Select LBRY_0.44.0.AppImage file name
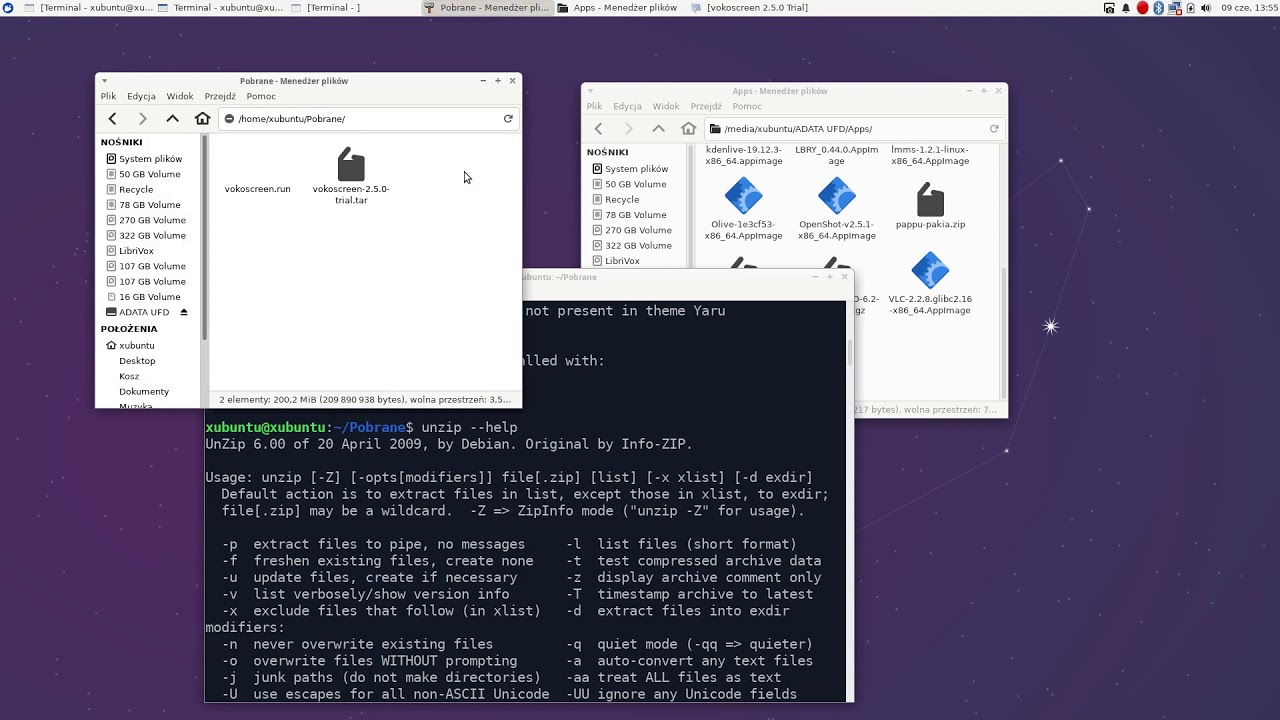1280x720 pixels. click(837, 155)
